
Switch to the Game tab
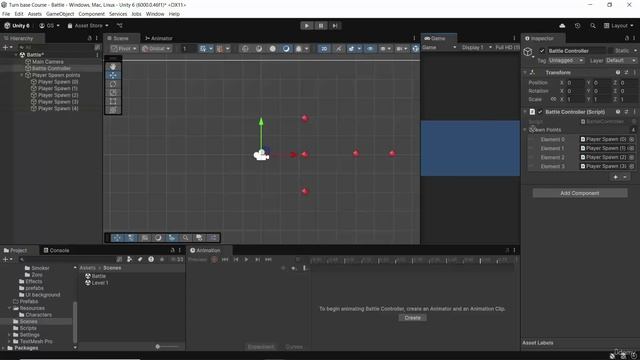[438, 38]
